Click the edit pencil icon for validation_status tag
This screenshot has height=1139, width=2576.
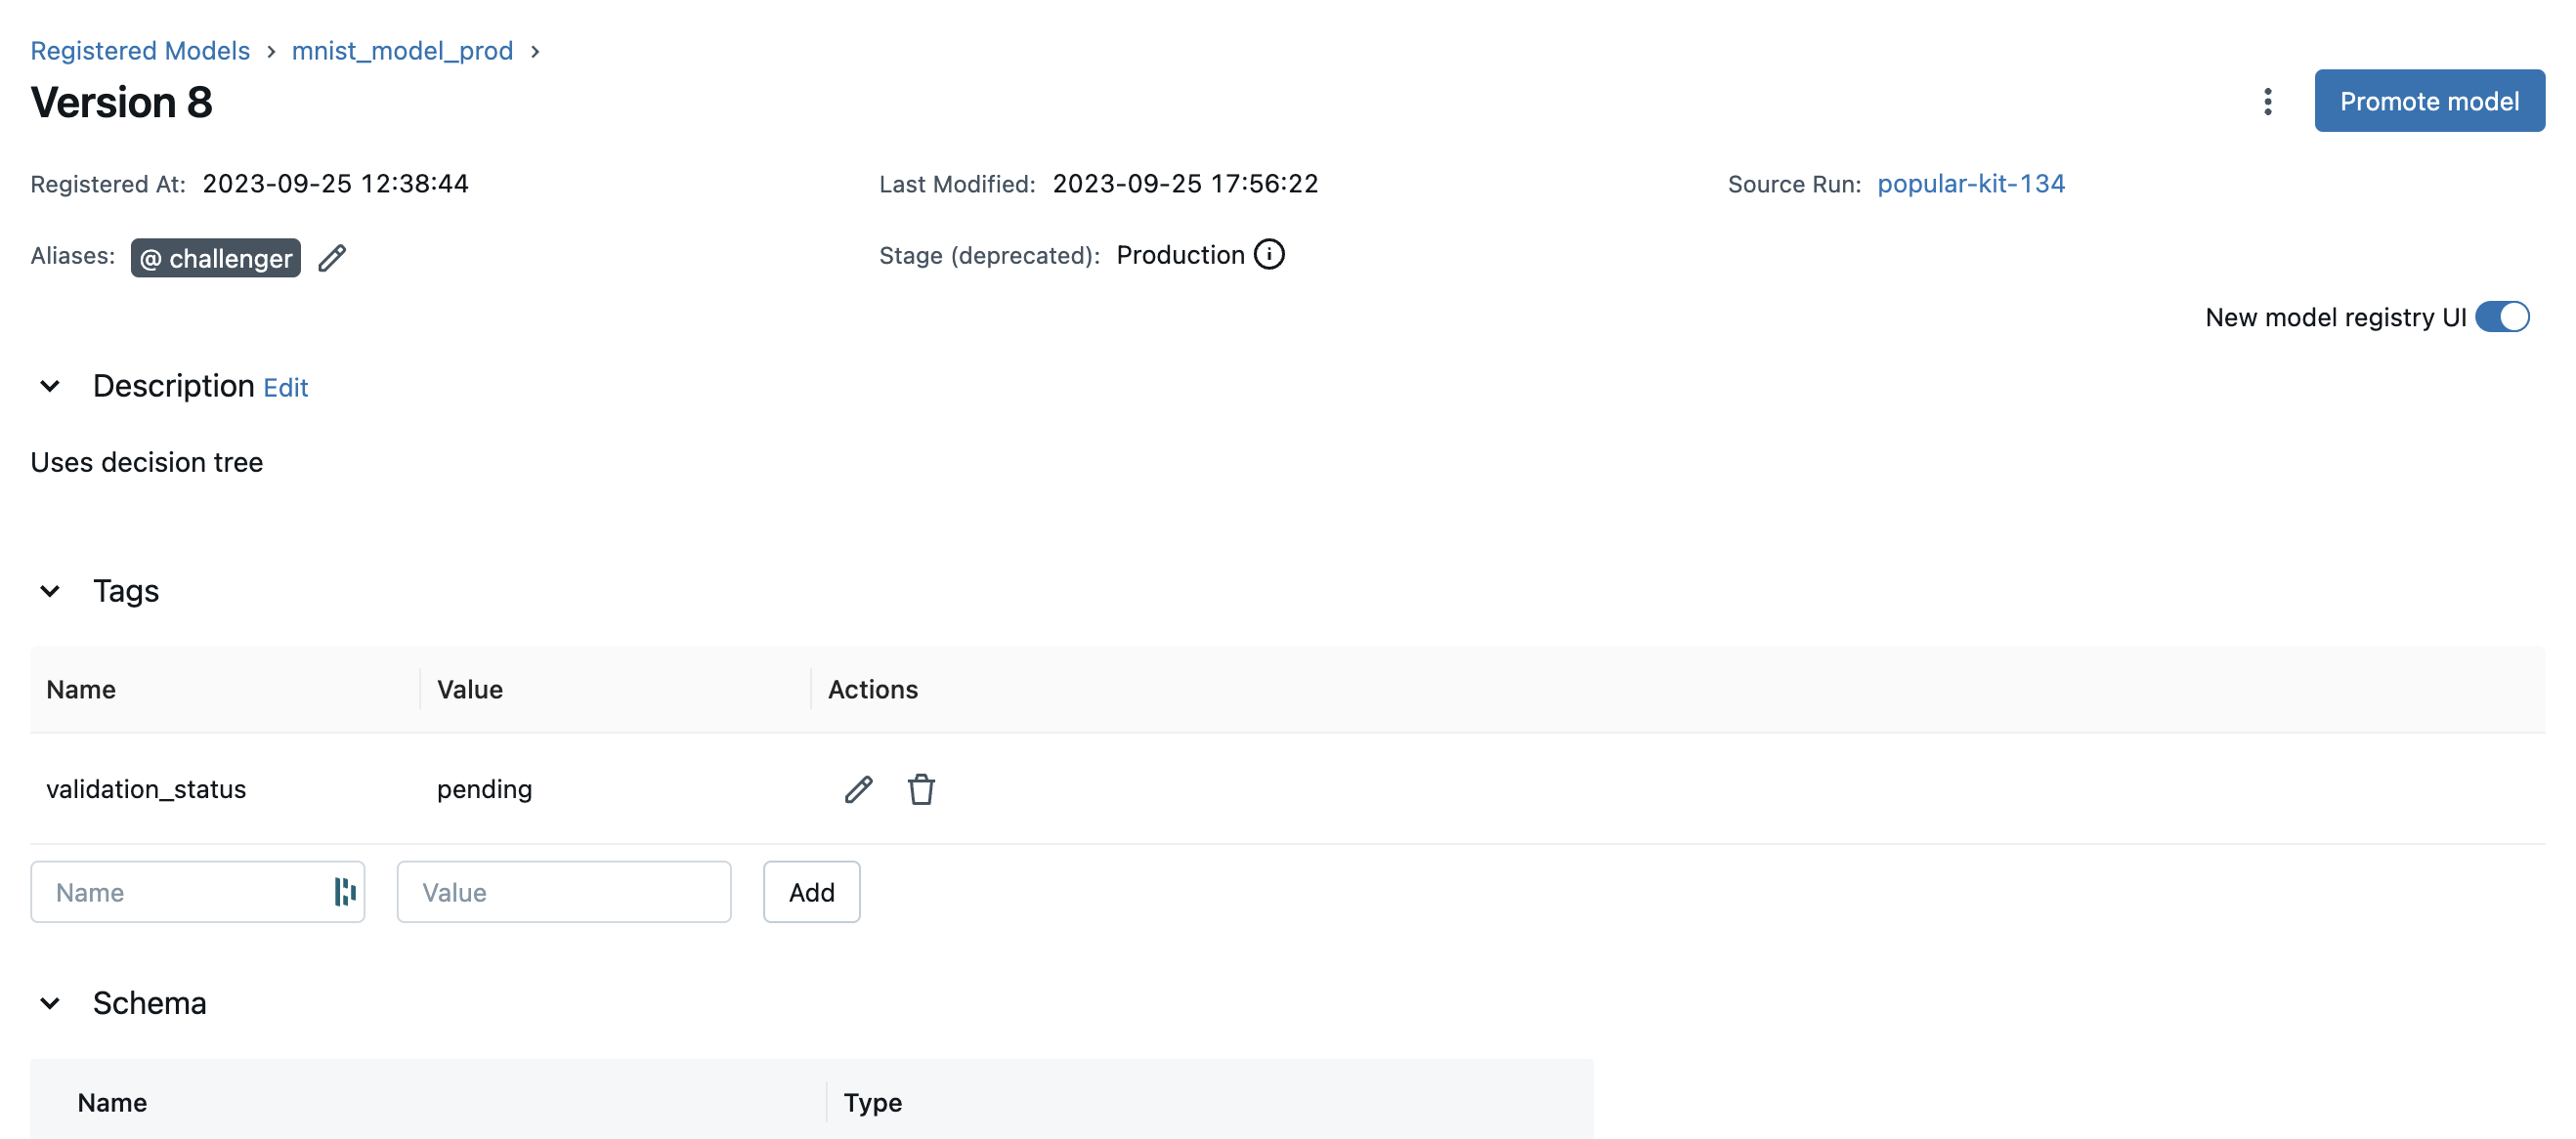[858, 787]
